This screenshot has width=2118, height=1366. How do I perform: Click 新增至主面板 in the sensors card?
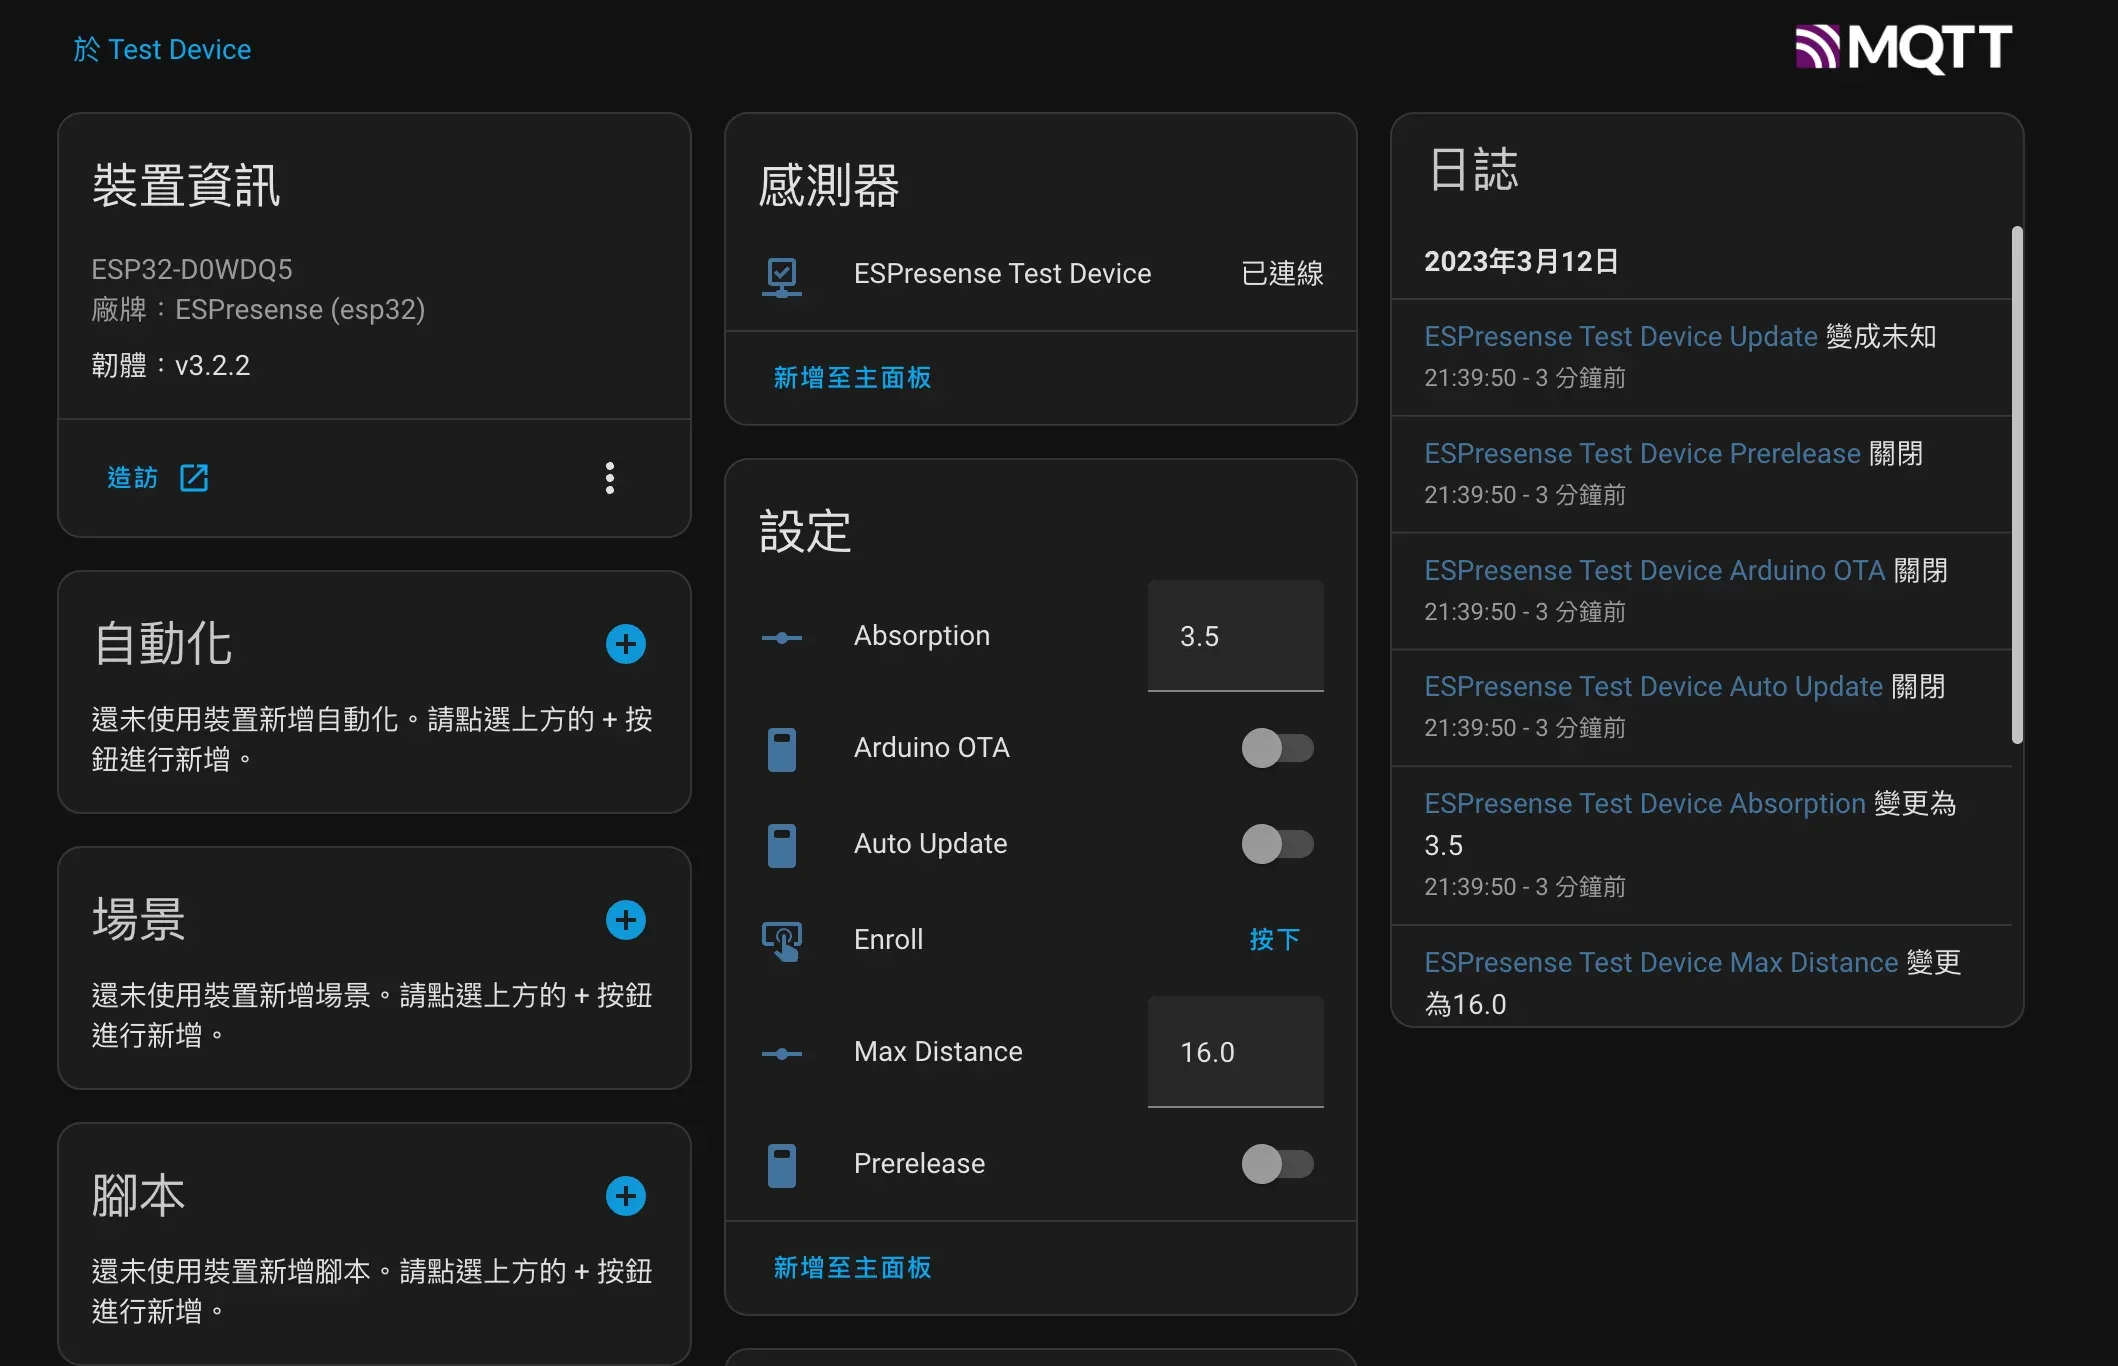click(x=852, y=377)
